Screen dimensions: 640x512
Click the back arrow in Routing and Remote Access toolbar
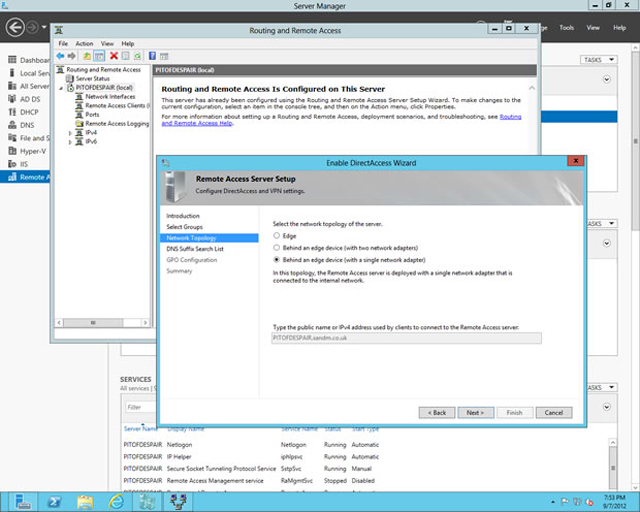pos(60,56)
